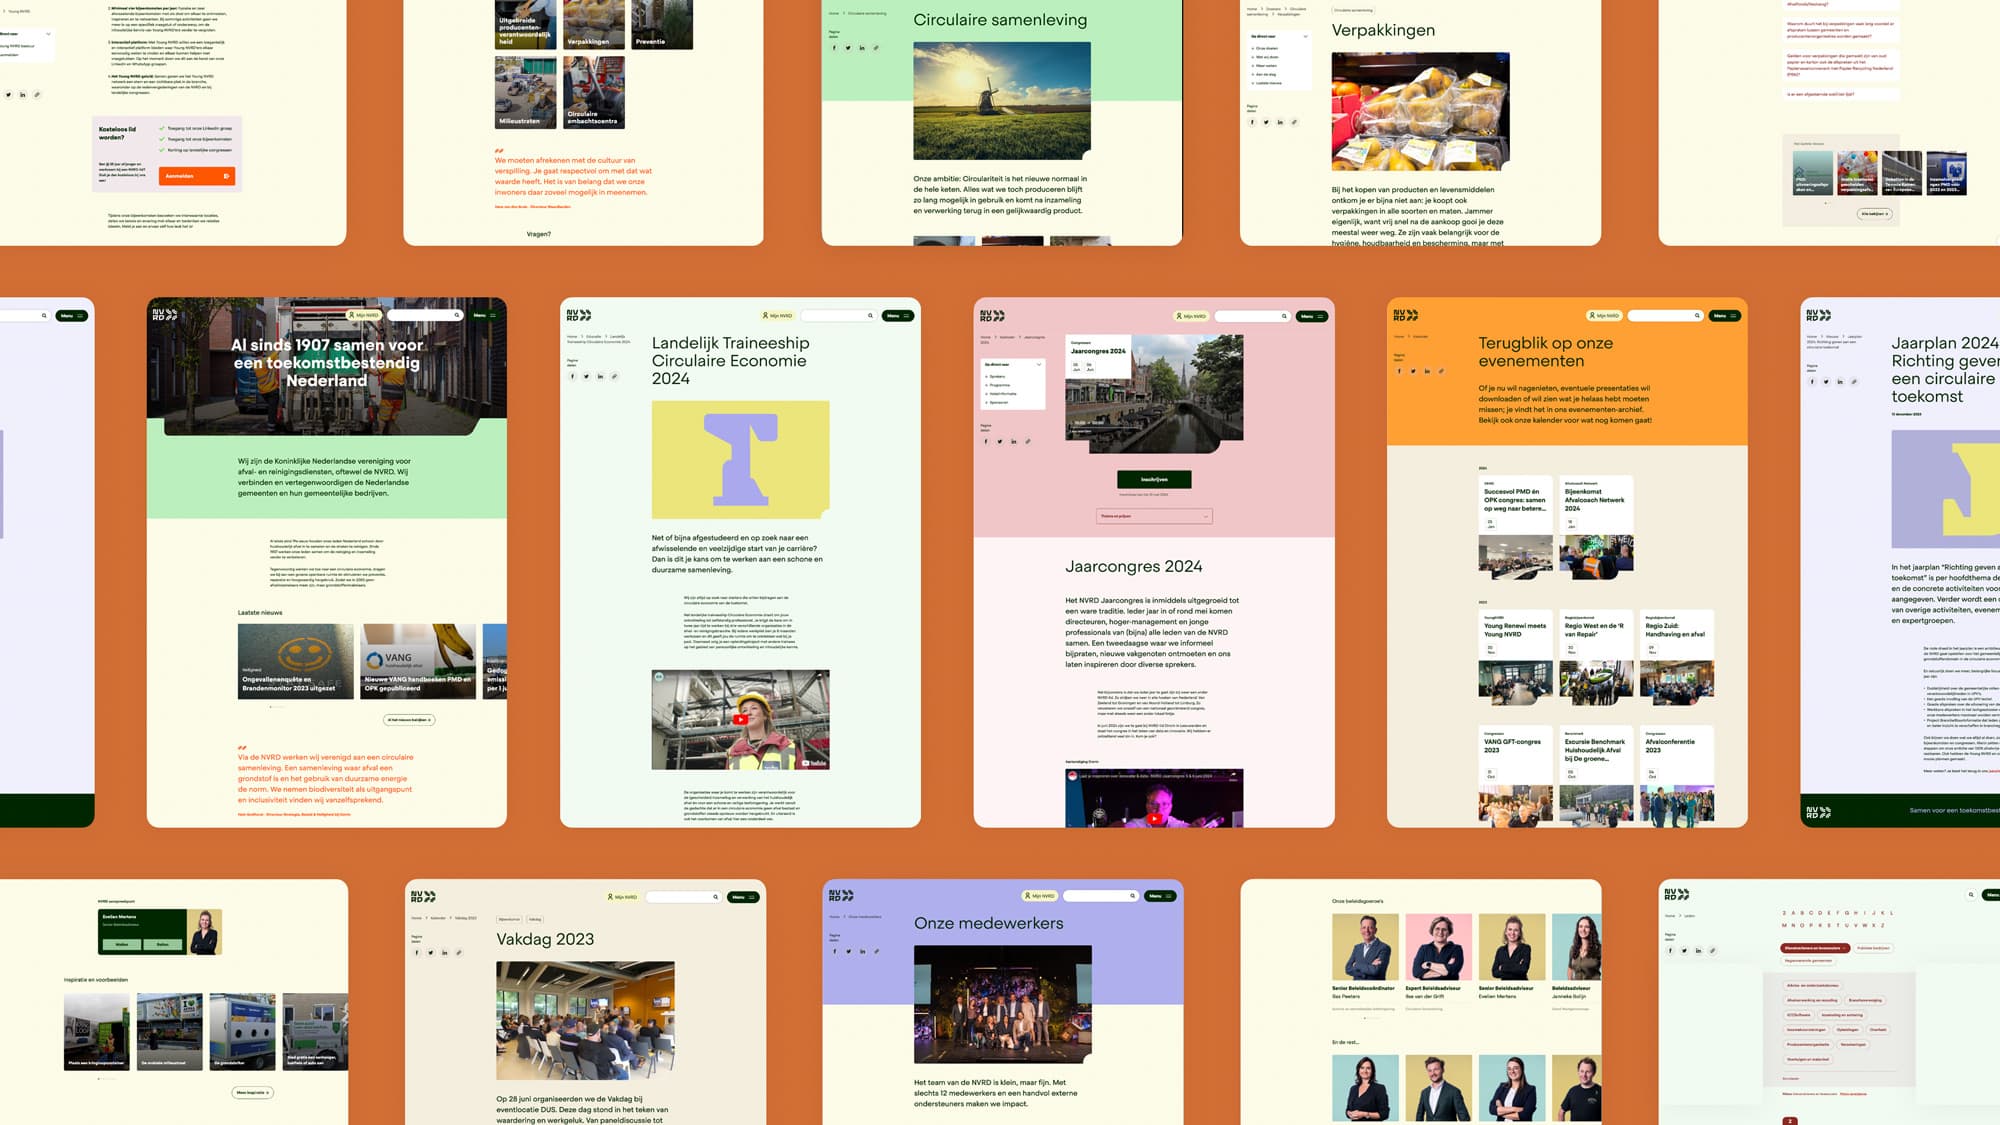Collapse sidebar list on Verpakkingen page
This screenshot has width=2000, height=1125.
(x=1305, y=37)
